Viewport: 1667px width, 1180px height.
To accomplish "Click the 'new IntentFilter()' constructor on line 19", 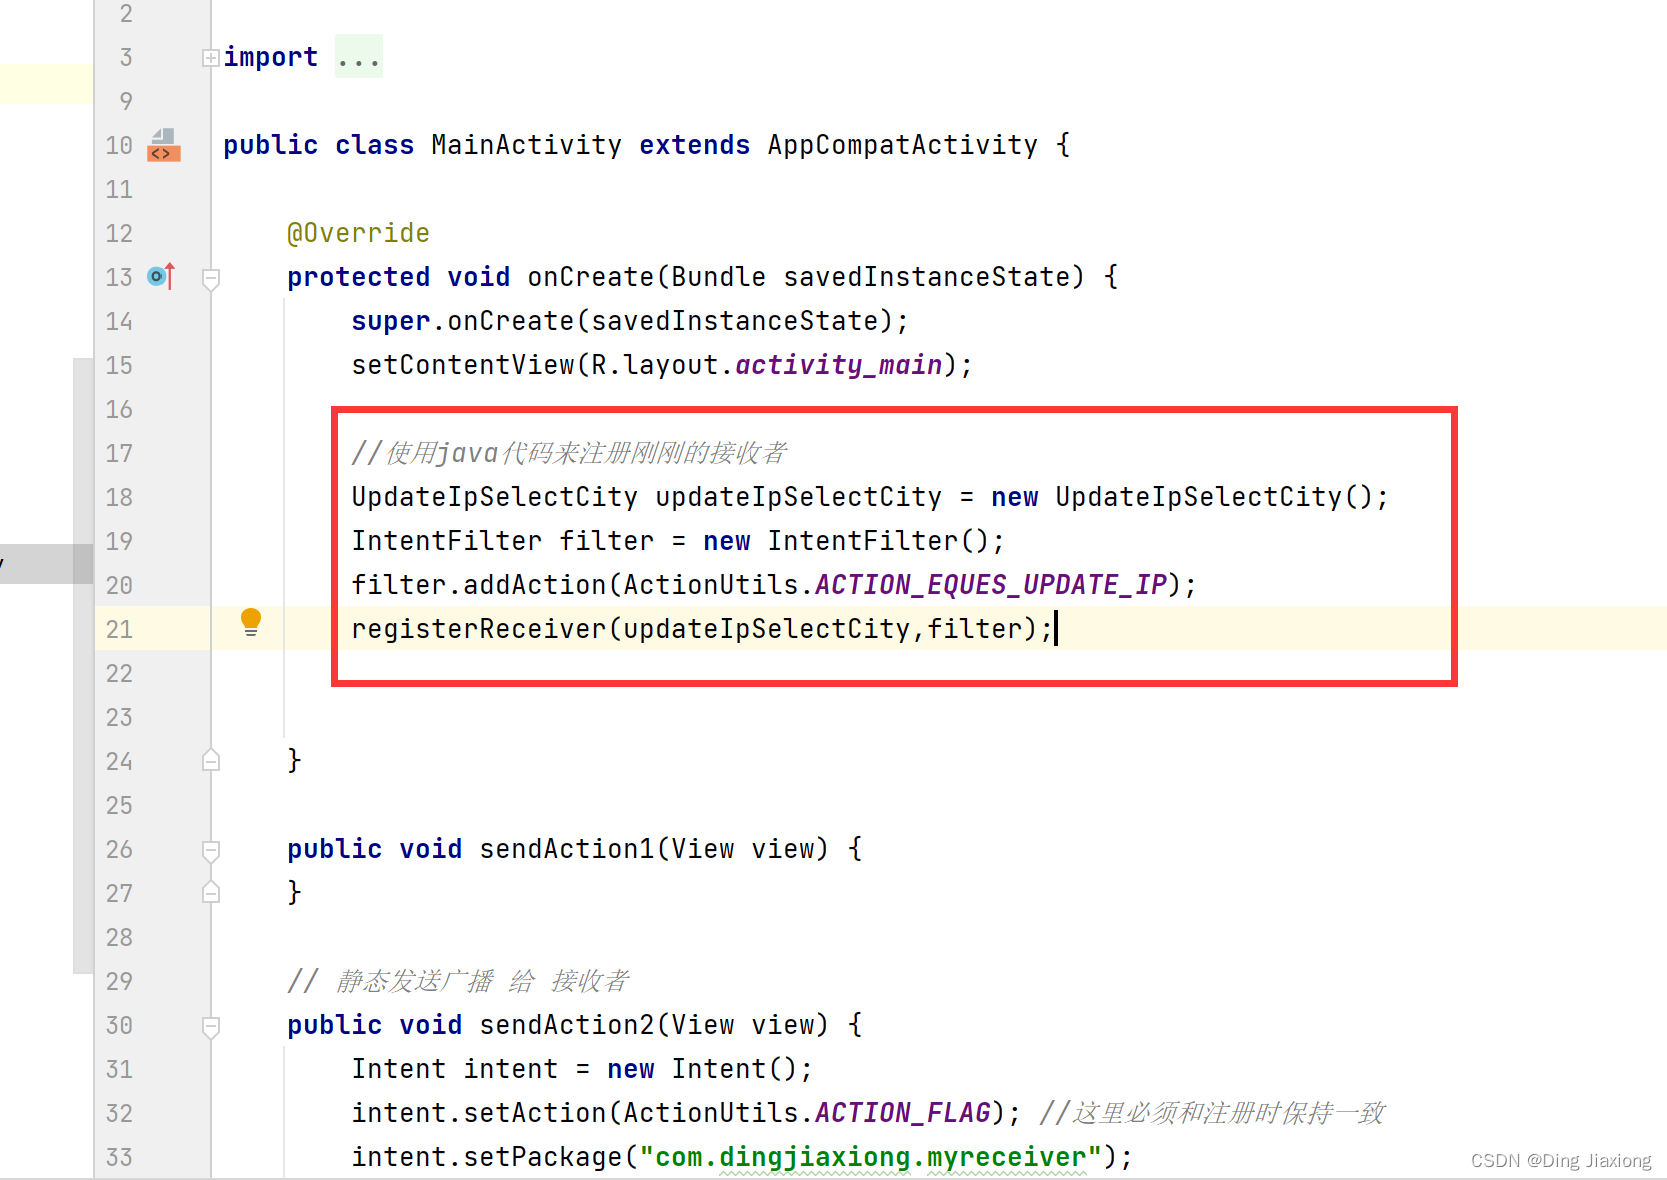I will 846,541.
